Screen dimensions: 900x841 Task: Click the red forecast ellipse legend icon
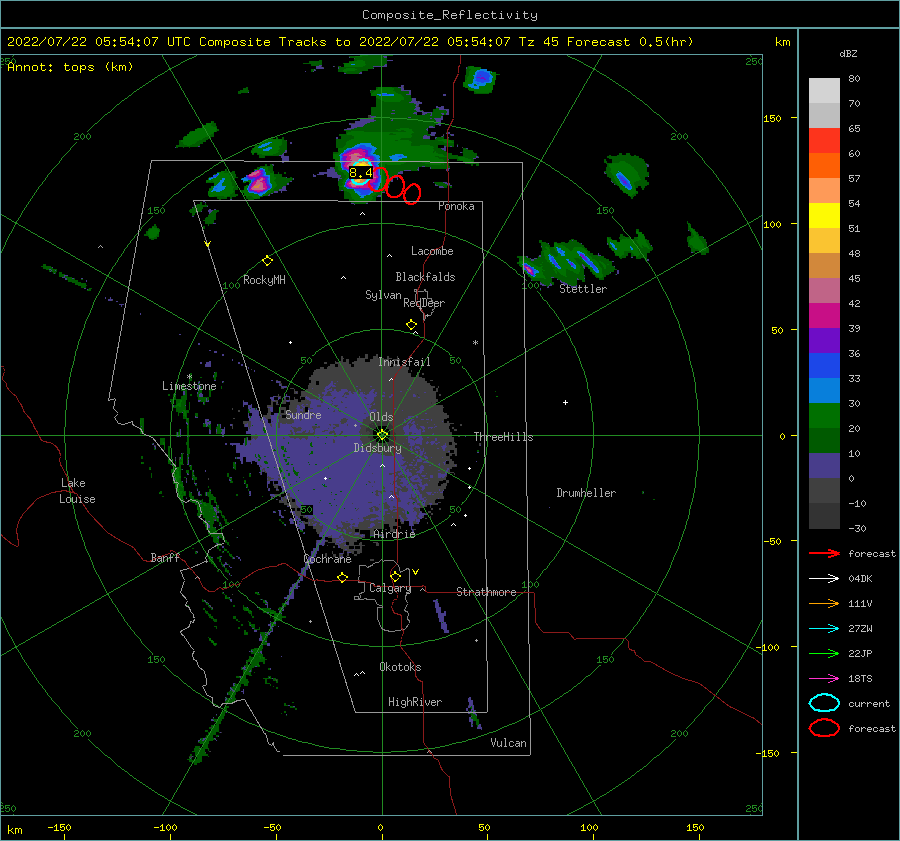824,728
